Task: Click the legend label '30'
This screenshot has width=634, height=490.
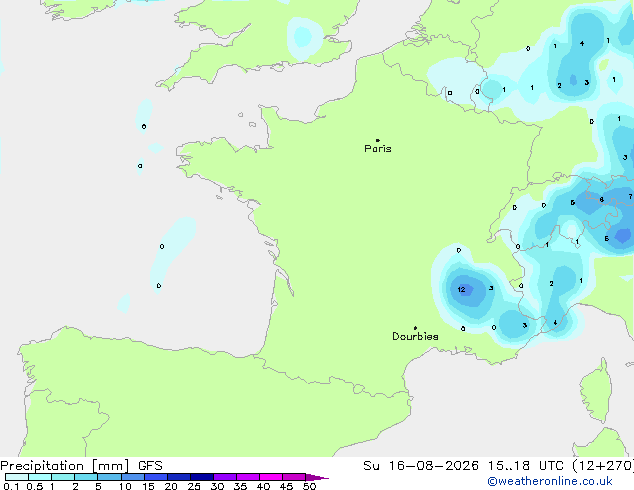Action: pyautogui.click(x=217, y=486)
